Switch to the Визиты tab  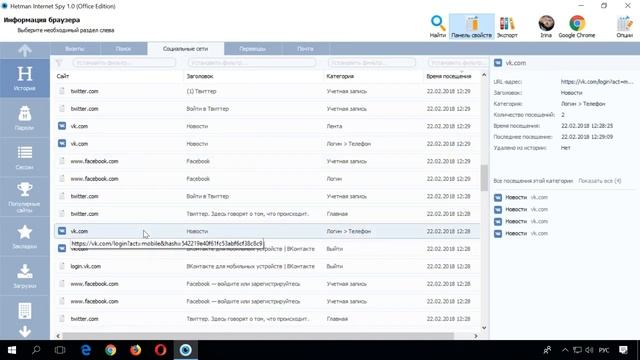tap(75, 49)
